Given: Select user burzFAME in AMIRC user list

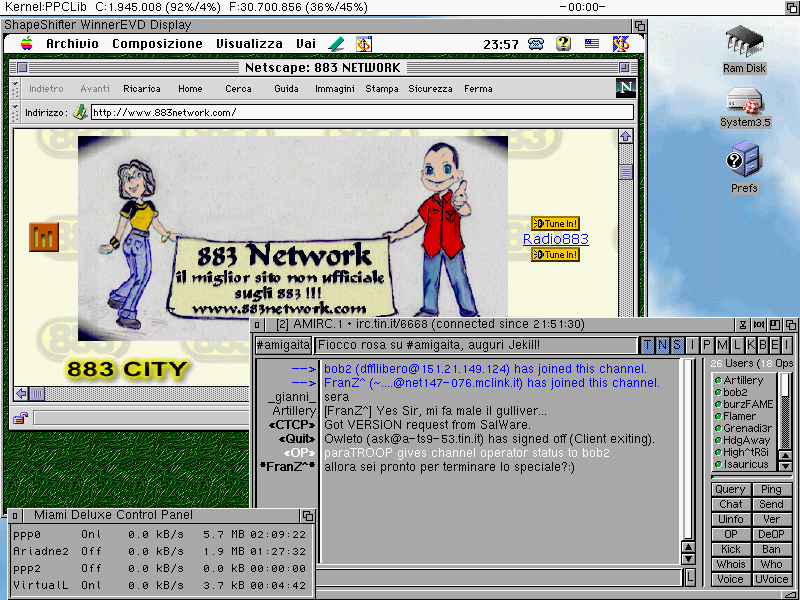Looking at the screenshot, I should (744, 404).
